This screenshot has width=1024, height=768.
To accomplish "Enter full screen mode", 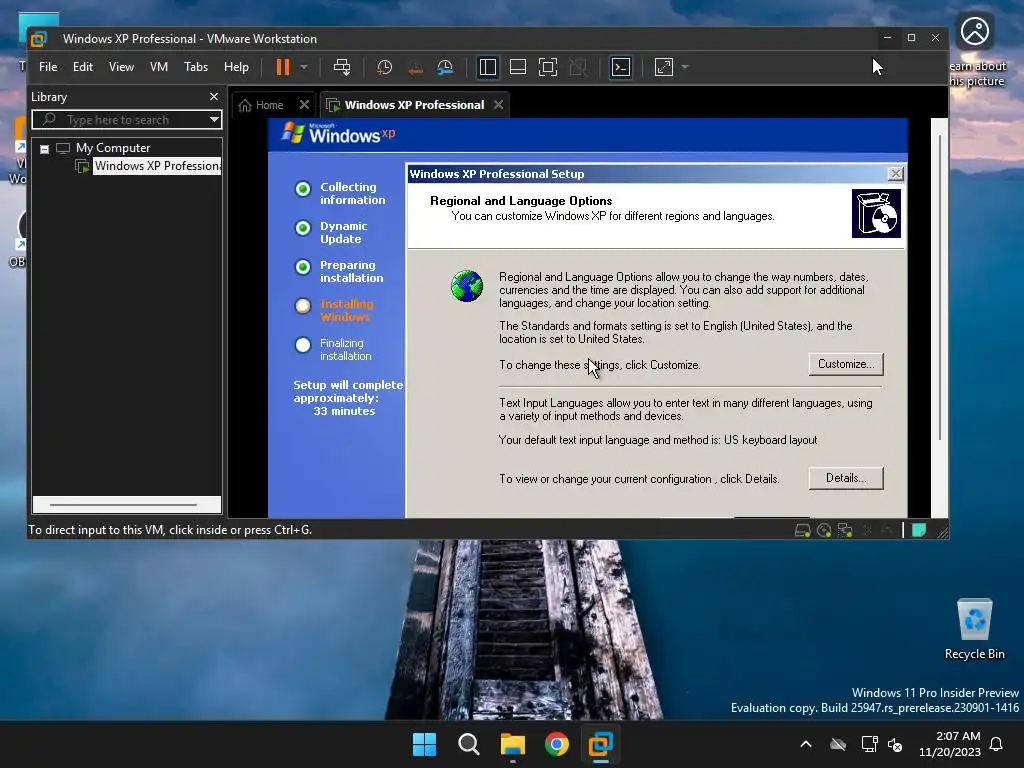I will click(x=548, y=67).
